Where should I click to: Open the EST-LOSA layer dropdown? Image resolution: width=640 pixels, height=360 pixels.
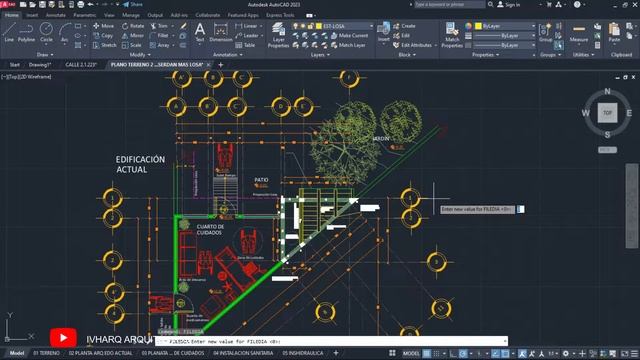pyautogui.click(x=371, y=26)
